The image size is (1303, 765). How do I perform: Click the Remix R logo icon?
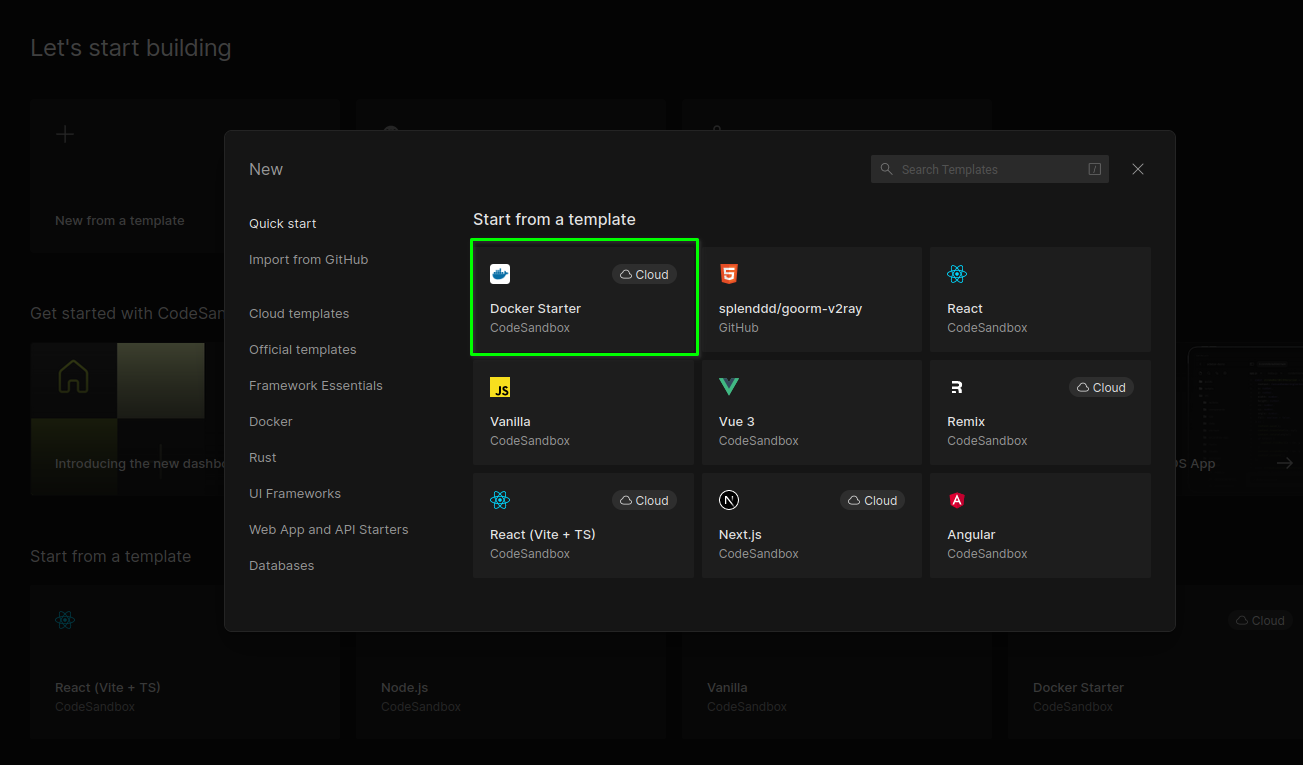957,387
